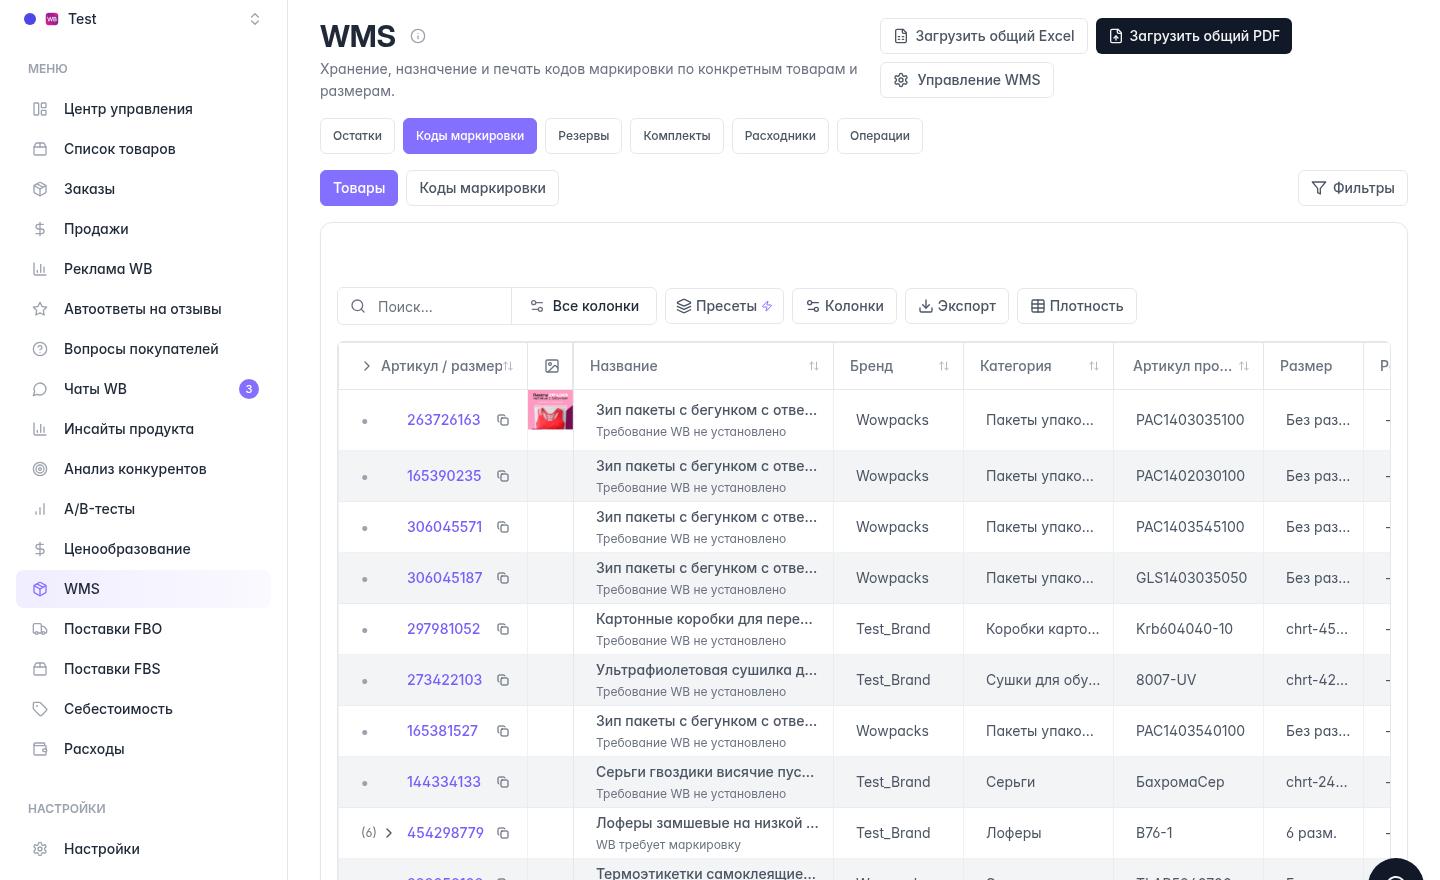Copy article number 165381527
Viewport: 1440px width, 880px height.
coord(503,731)
